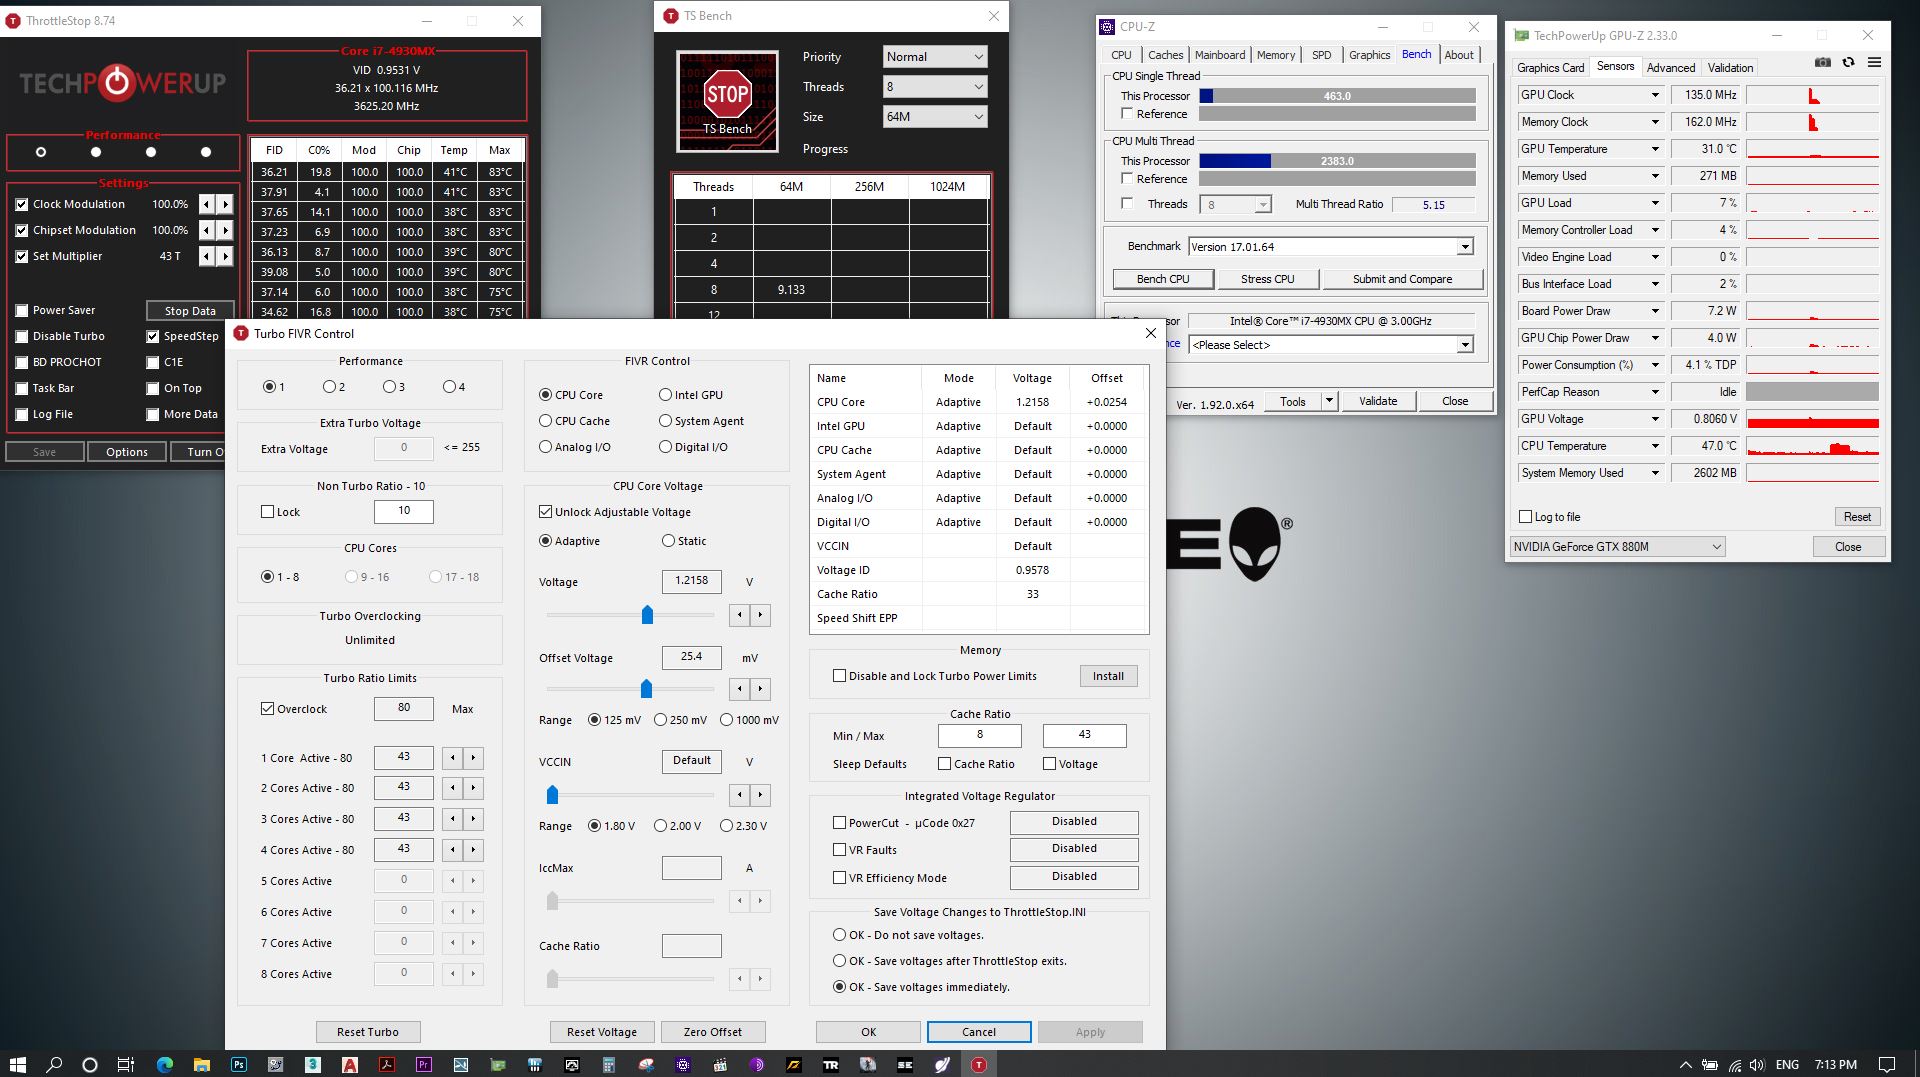This screenshot has height=1077, width=1920.
Task: Open Adobe Acrobat from the taskbar
Action: coord(386,1064)
